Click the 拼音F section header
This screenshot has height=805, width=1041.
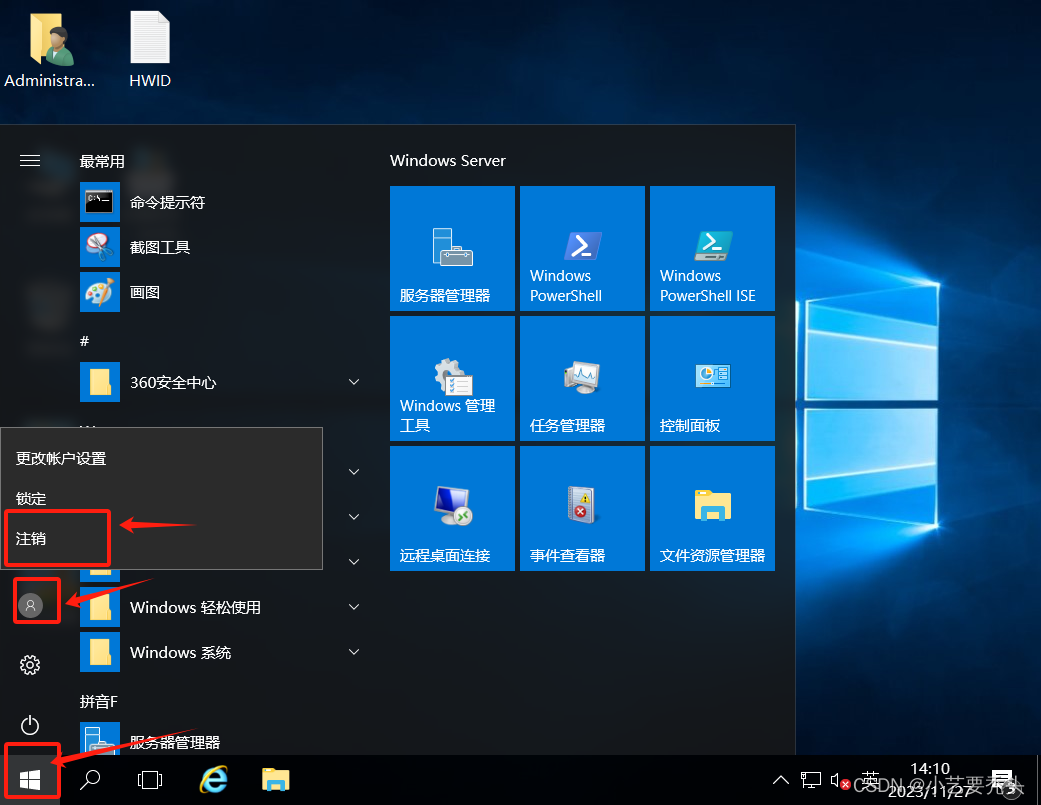coord(98,701)
